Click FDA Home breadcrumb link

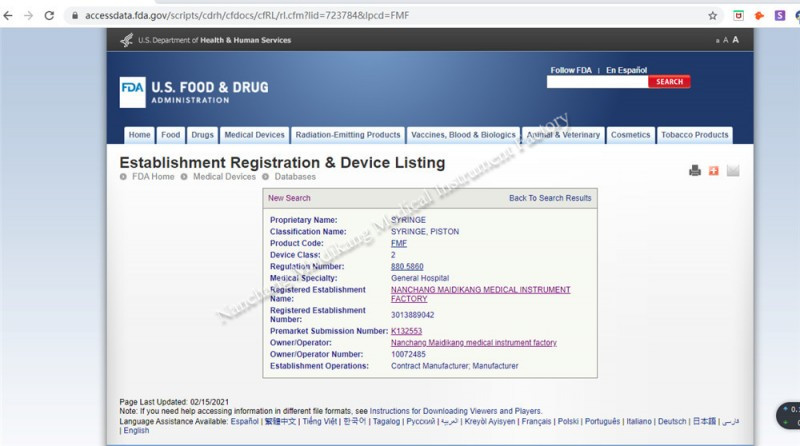click(x=153, y=177)
